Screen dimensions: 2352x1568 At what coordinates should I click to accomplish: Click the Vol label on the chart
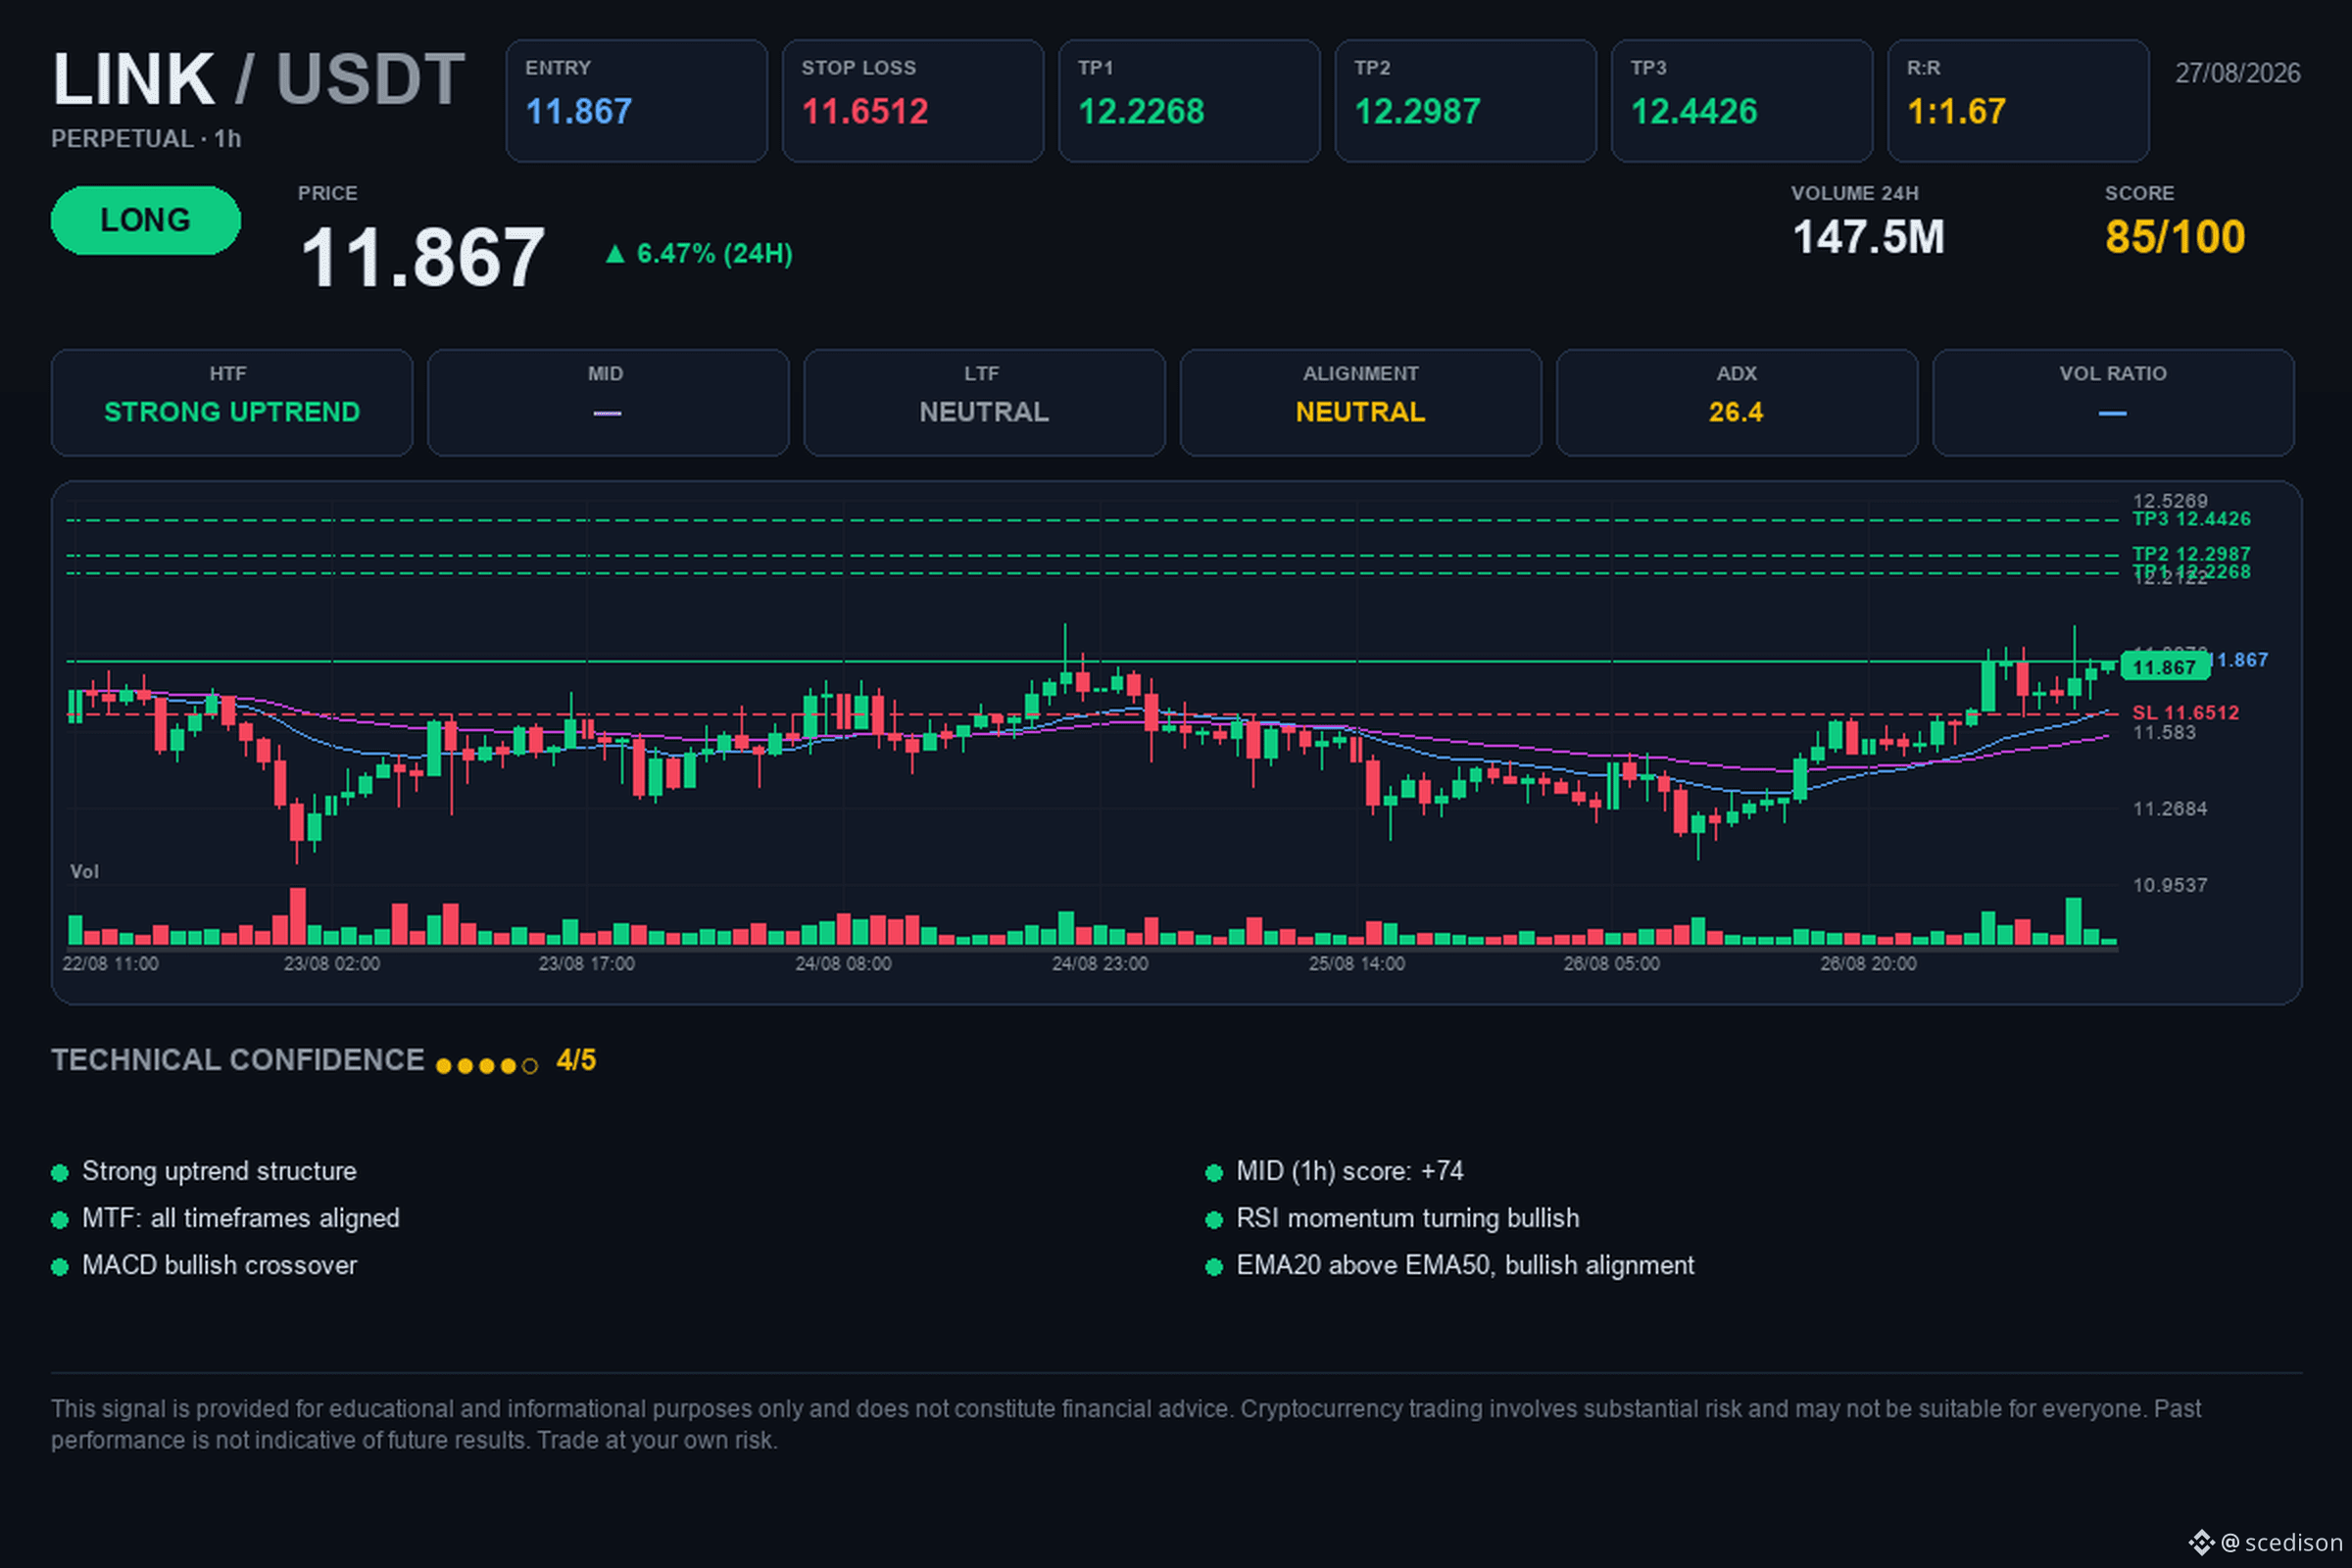(85, 872)
